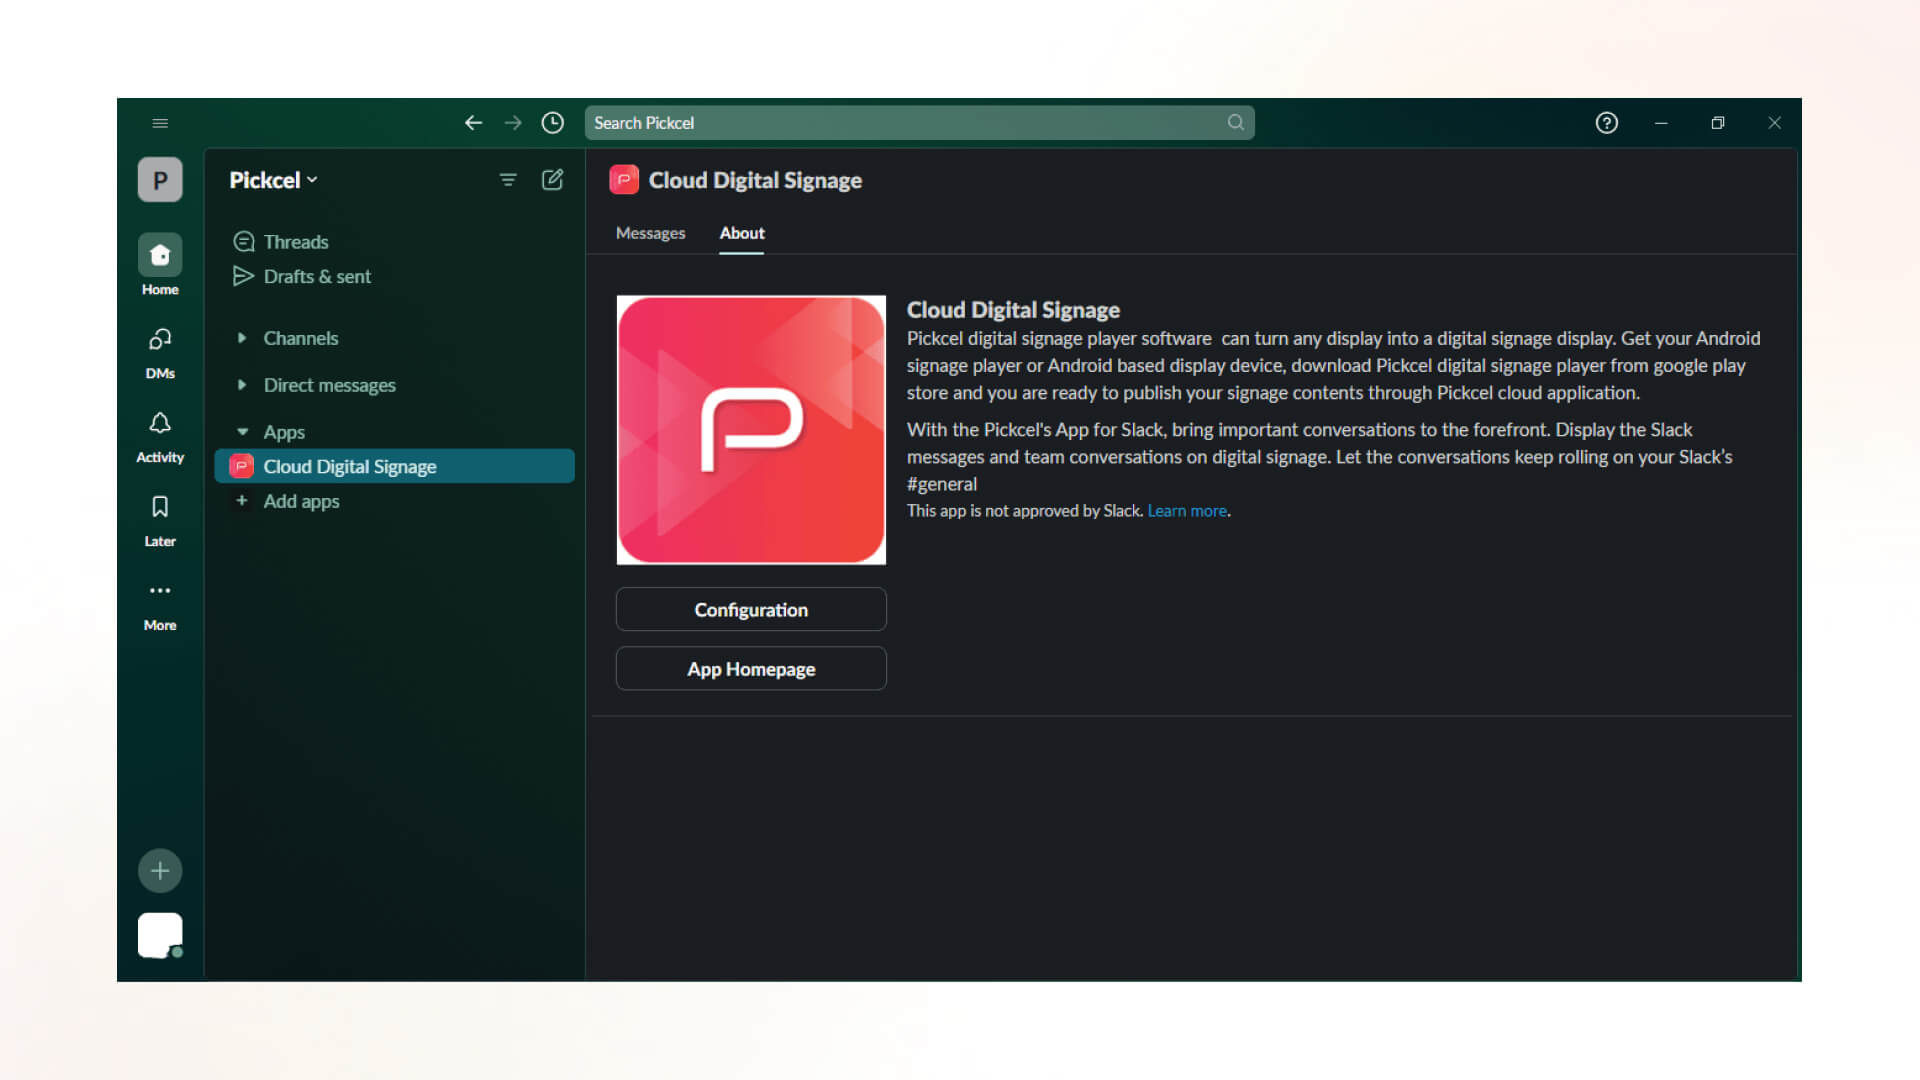Click the Search Pickcel input field
1920x1080 pixels.
pyautogui.click(x=918, y=121)
